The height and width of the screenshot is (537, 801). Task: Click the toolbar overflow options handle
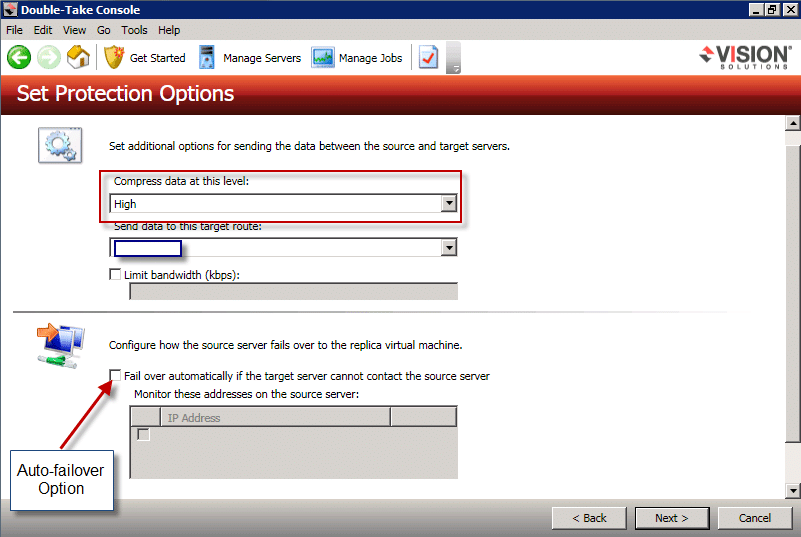pyautogui.click(x=454, y=60)
